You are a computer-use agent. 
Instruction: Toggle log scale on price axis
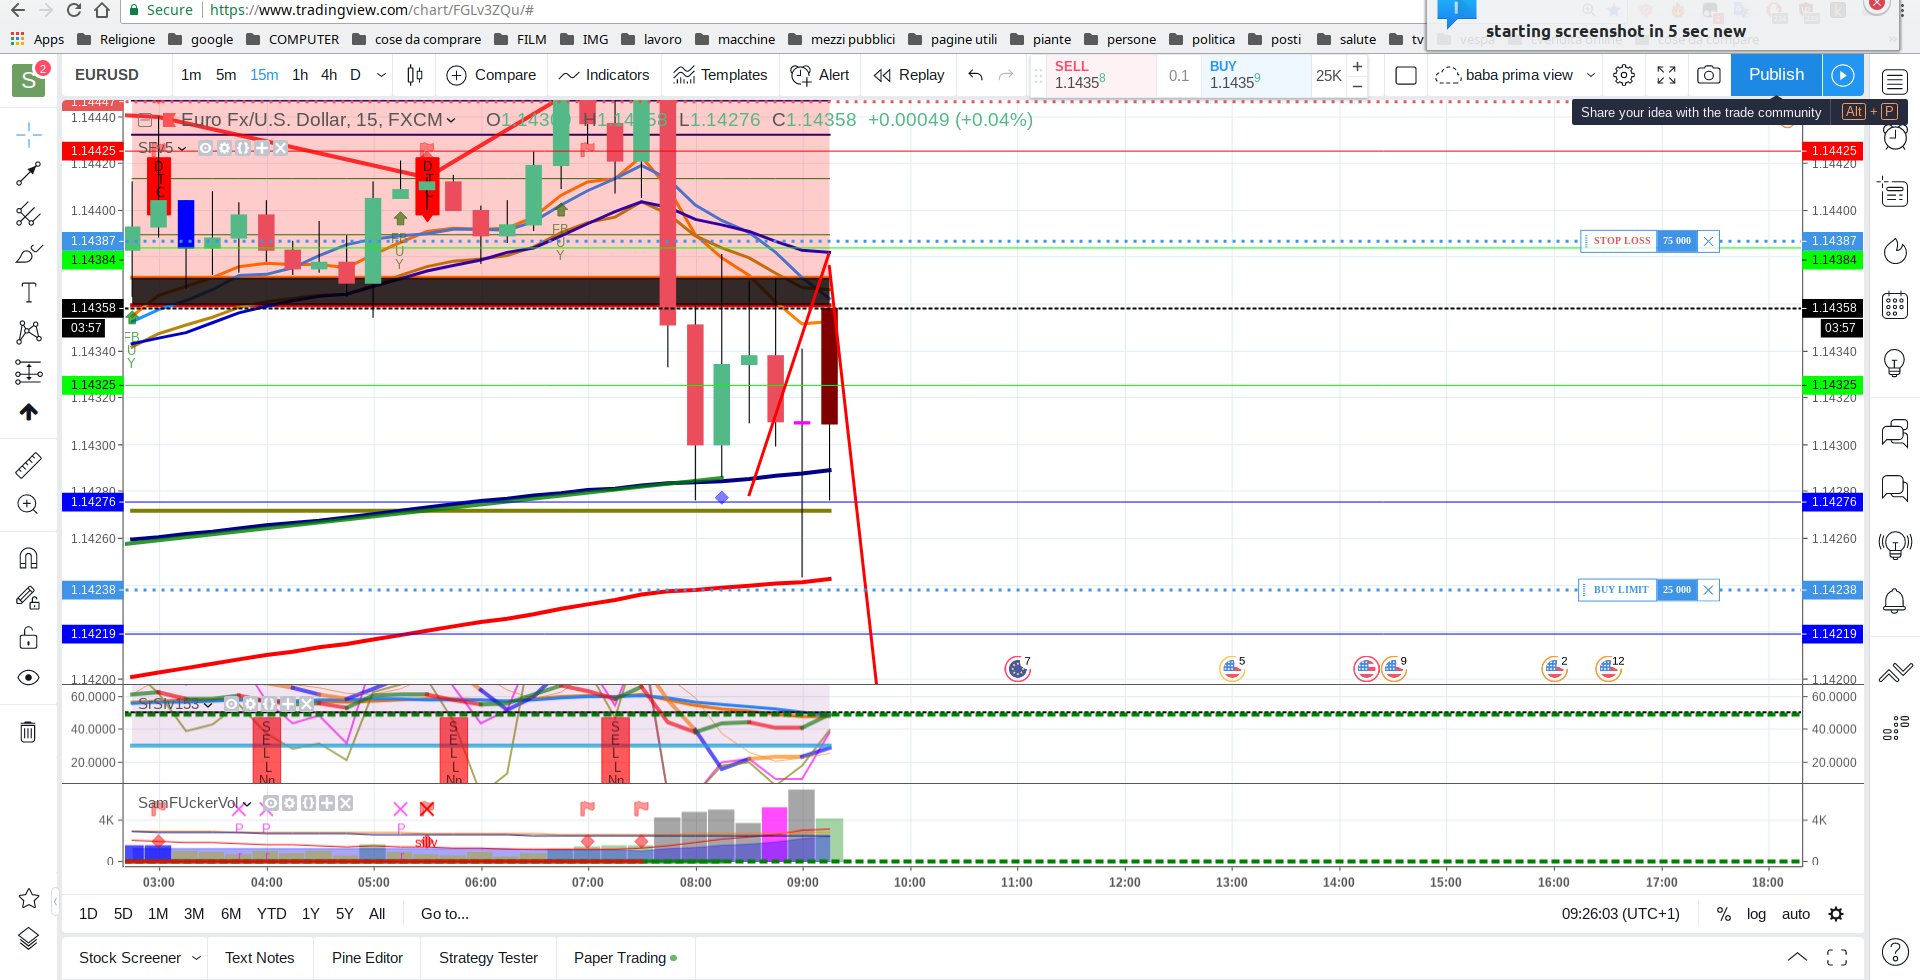1756,914
